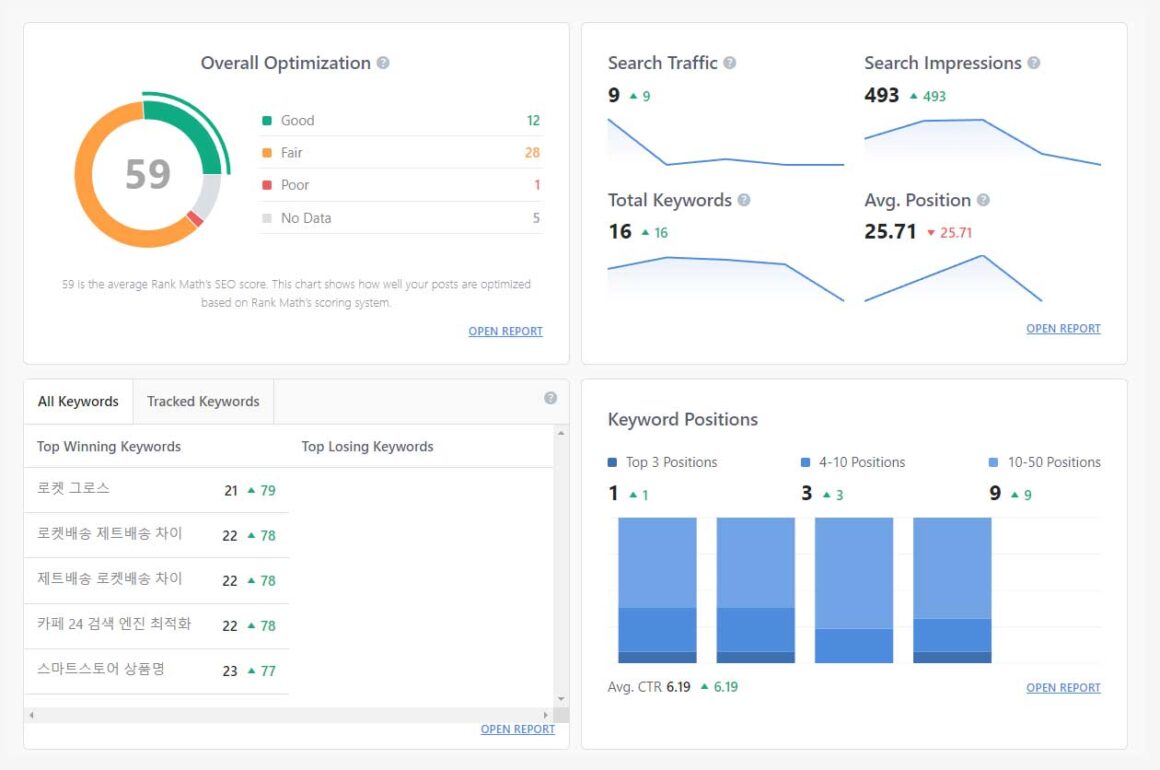Click the Top 3 Positions legend marker

click(x=613, y=463)
